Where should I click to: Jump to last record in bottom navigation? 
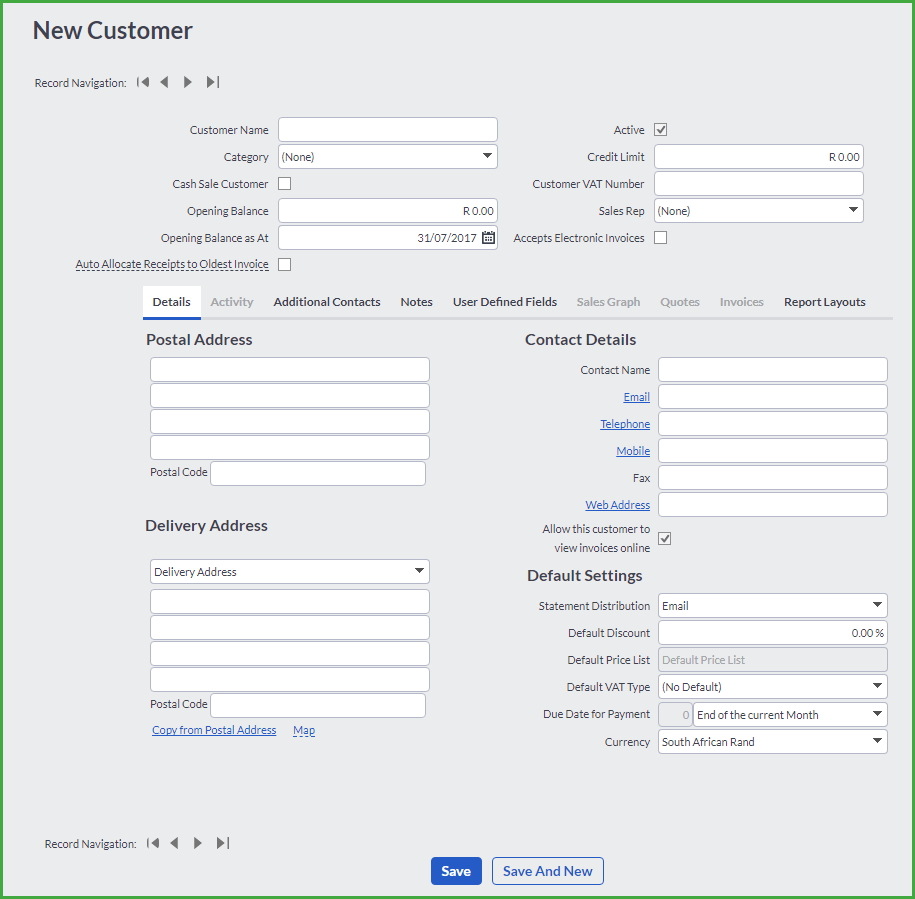(223, 843)
